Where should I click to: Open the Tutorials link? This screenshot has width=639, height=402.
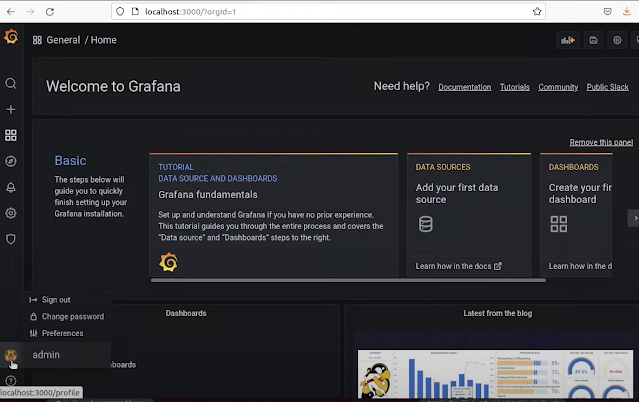[515, 87]
